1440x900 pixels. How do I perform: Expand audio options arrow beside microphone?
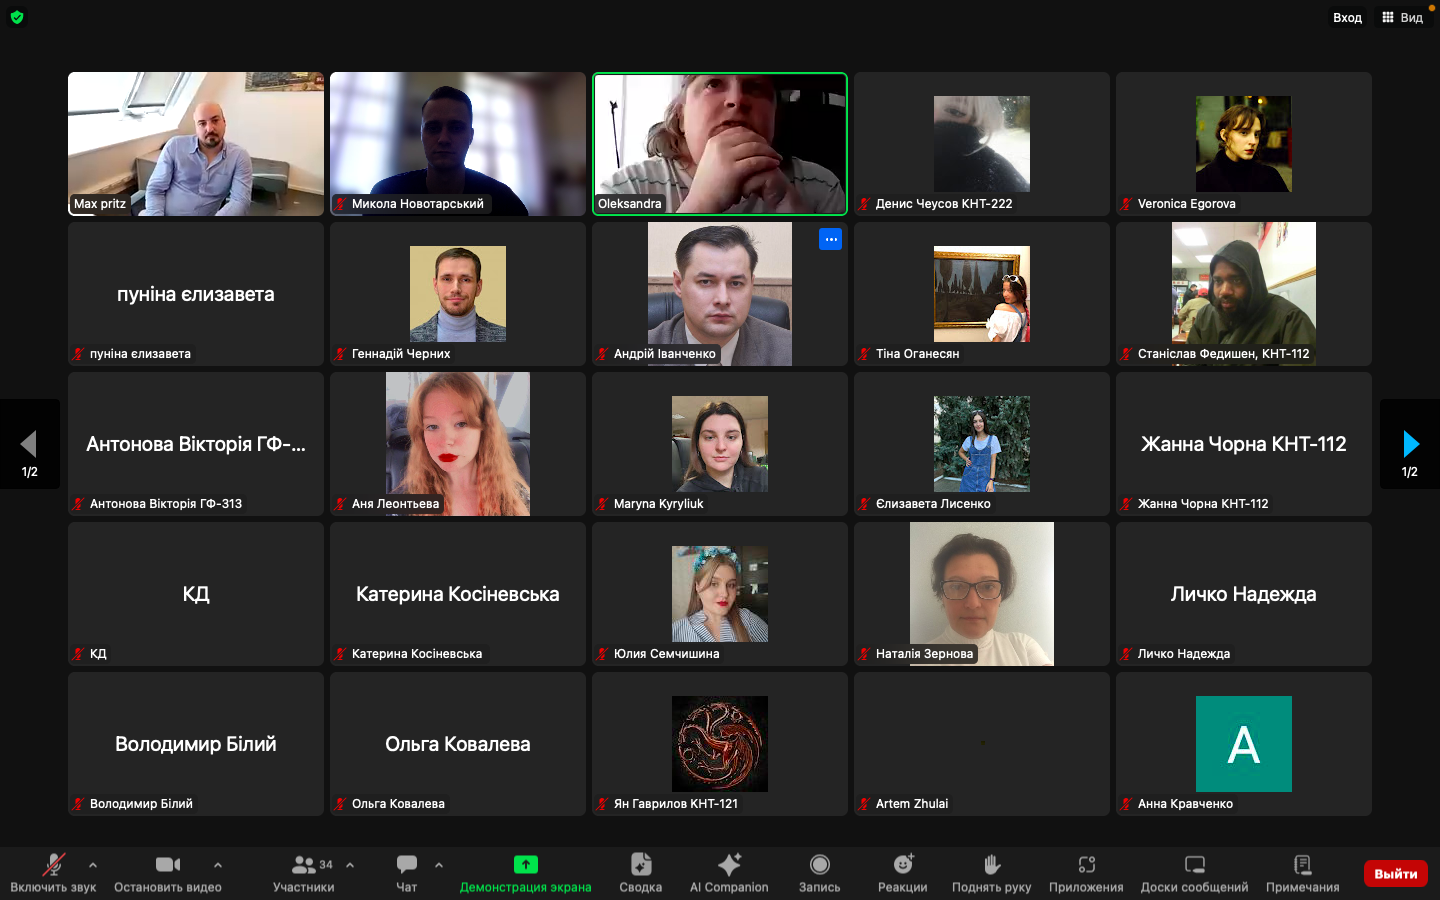[93, 865]
